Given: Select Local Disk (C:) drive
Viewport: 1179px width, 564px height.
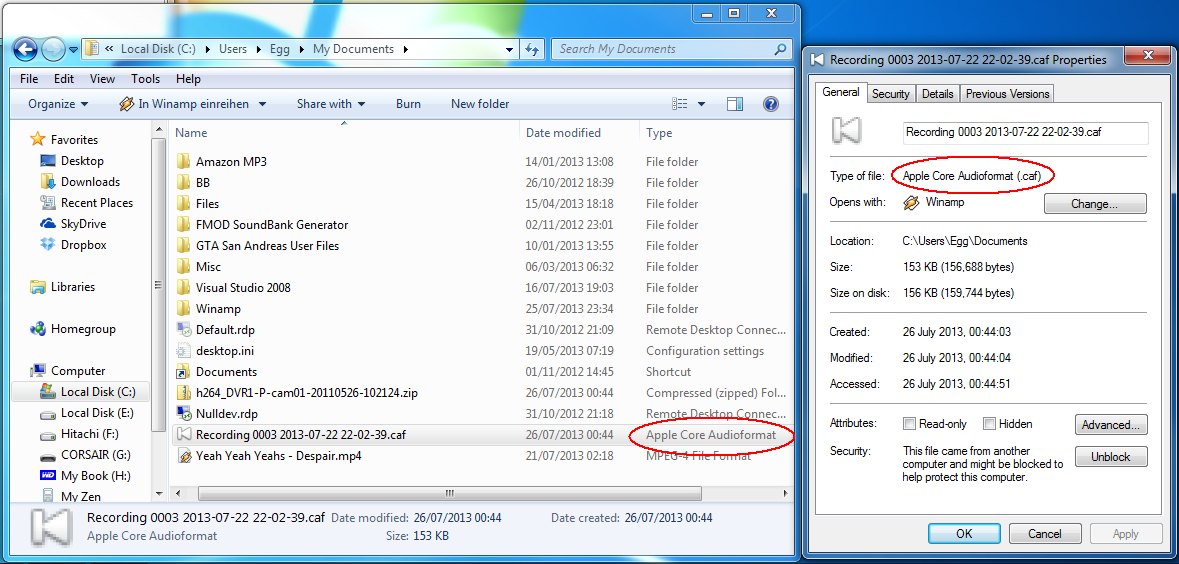Looking at the screenshot, I should [98, 391].
